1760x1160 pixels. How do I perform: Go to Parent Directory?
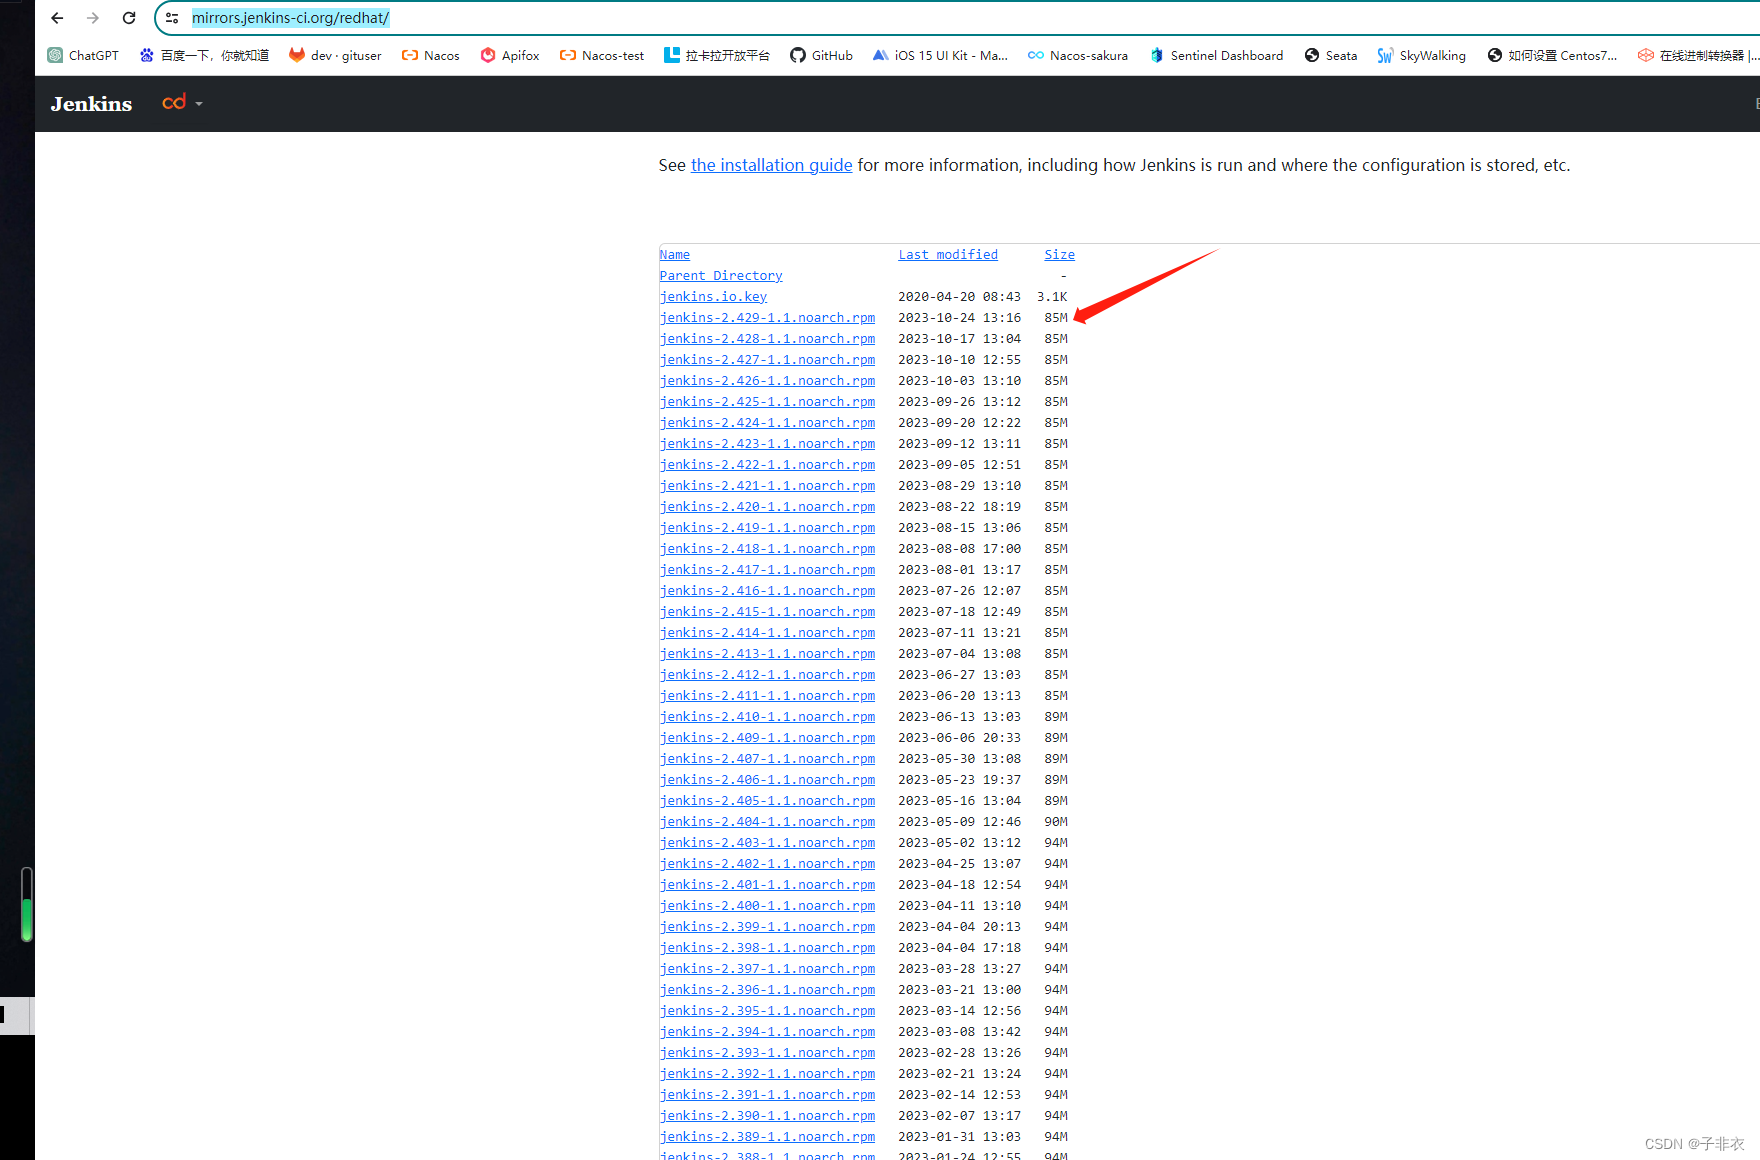coord(721,276)
